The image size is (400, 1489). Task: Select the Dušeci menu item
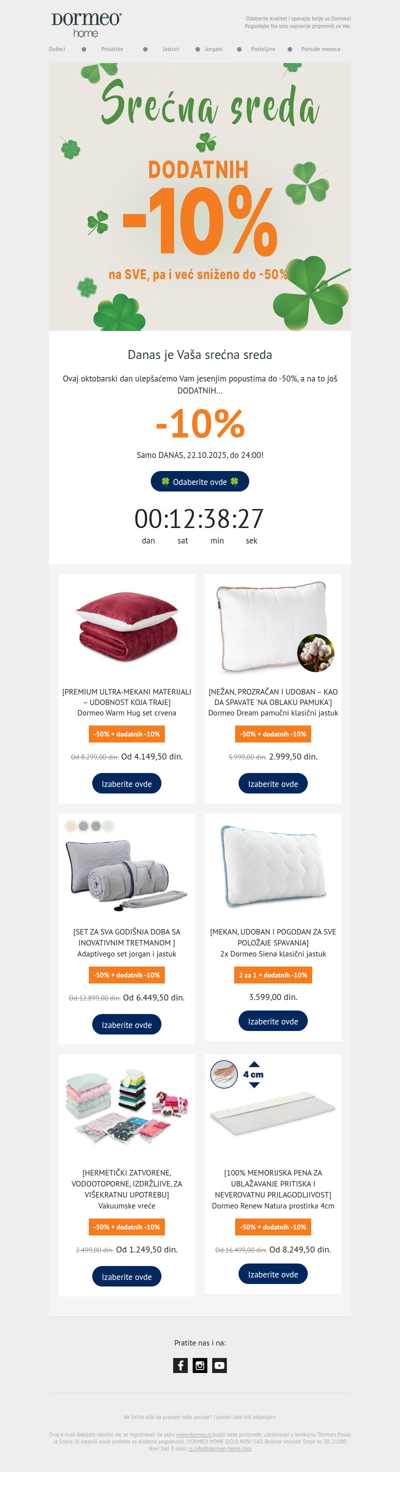57,48
